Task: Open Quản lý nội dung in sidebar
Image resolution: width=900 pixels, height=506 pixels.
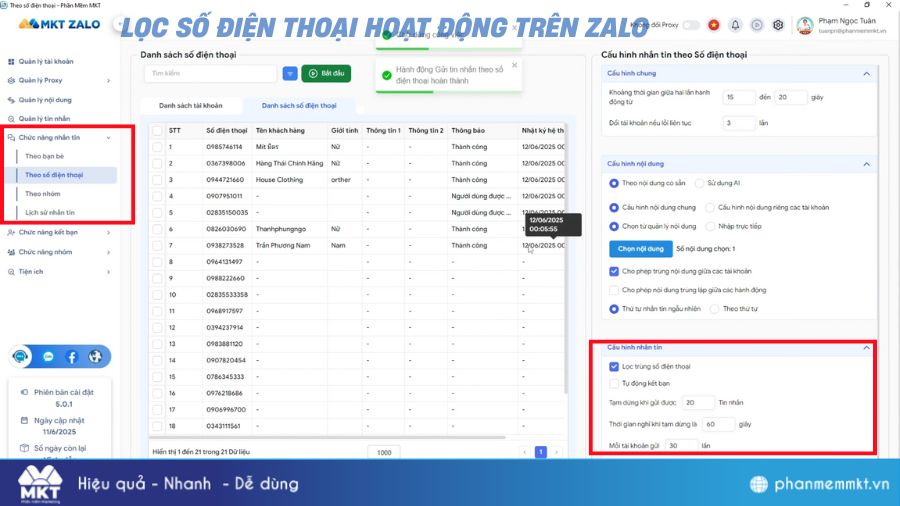Action: point(45,100)
